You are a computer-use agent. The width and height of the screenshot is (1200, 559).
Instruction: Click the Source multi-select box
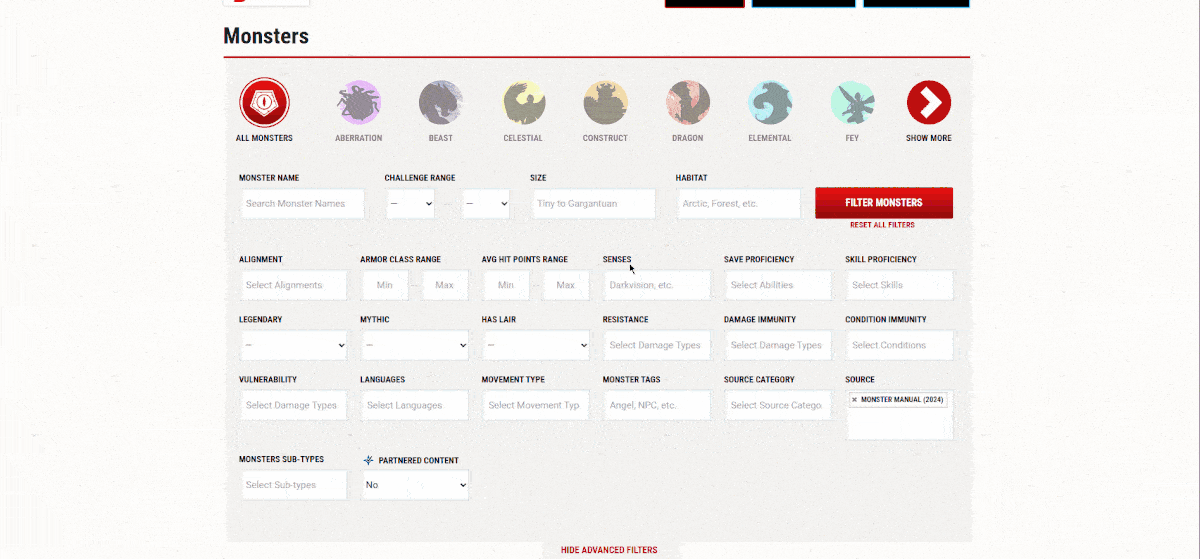tap(899, 415)
